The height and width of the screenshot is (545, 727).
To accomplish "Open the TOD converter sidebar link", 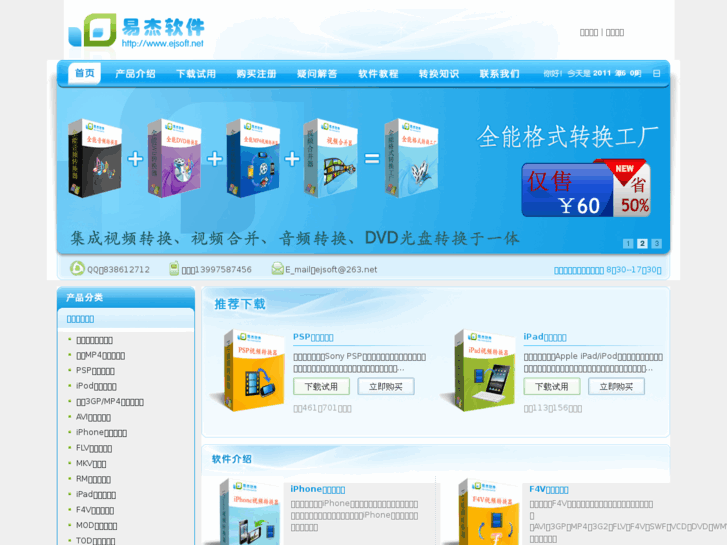I will click(96, 541).
